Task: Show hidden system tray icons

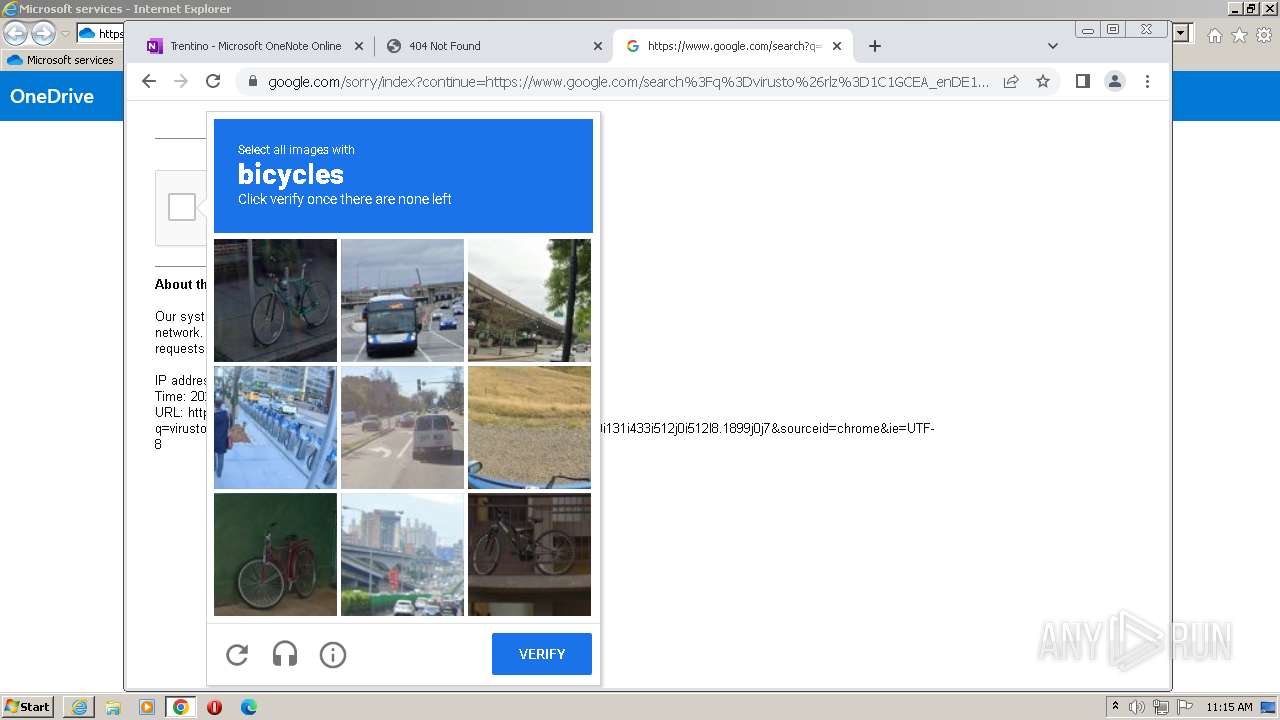Action: (x=1116, y=707)
